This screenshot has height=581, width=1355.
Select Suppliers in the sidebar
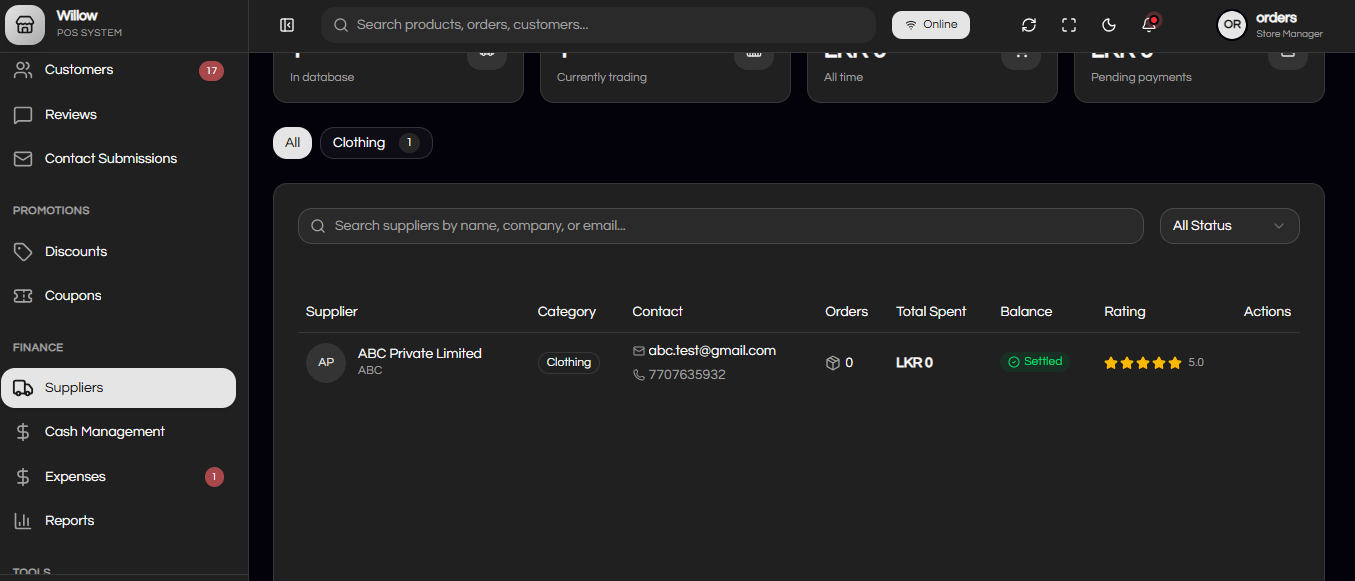point(118,388)
